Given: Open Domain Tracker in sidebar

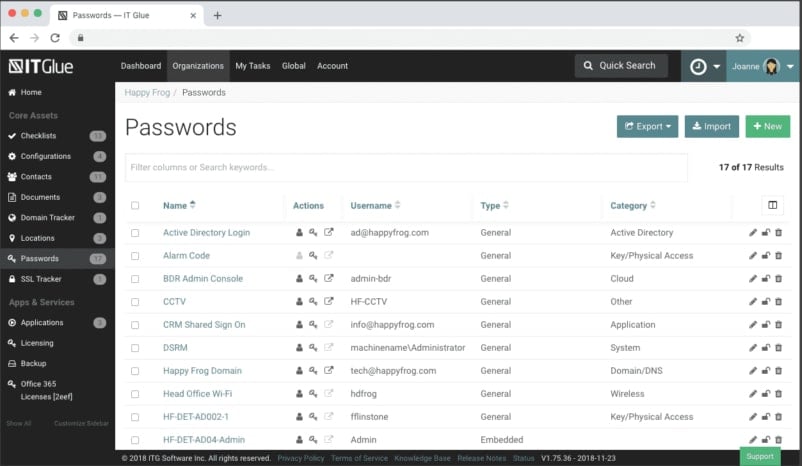Looking at the screenshot, I should 57,217.
